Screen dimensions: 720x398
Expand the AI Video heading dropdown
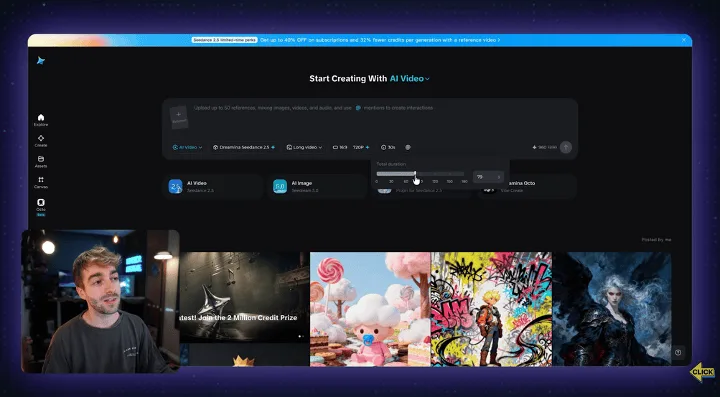[x=410, y=78]
